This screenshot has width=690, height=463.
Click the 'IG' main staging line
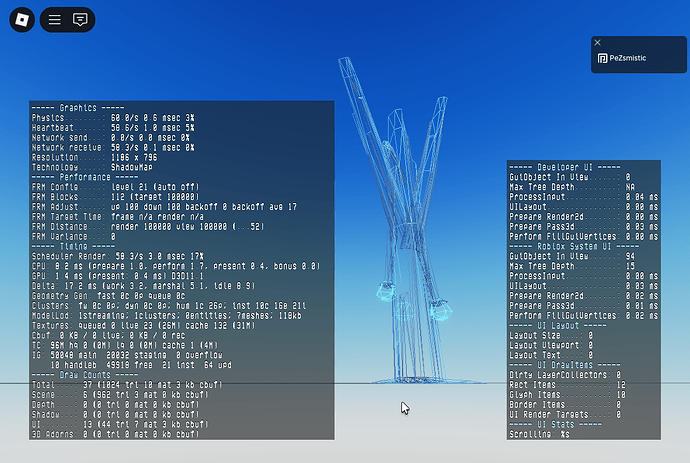point(127,355)
